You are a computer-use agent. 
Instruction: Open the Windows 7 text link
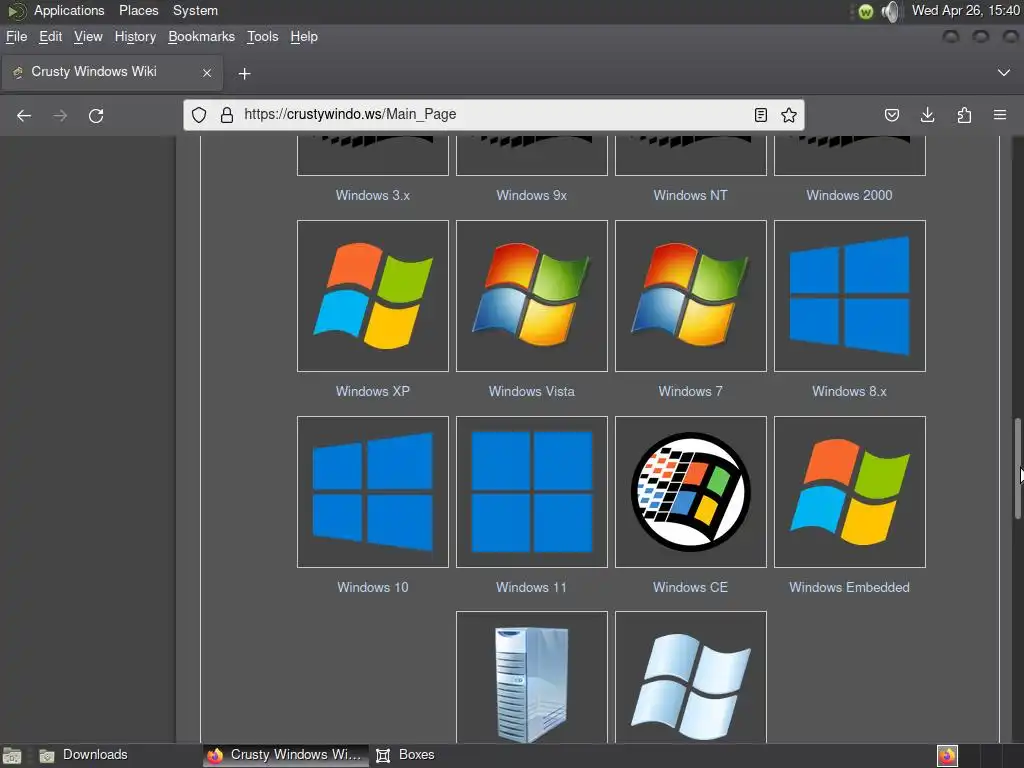[690, 391]
